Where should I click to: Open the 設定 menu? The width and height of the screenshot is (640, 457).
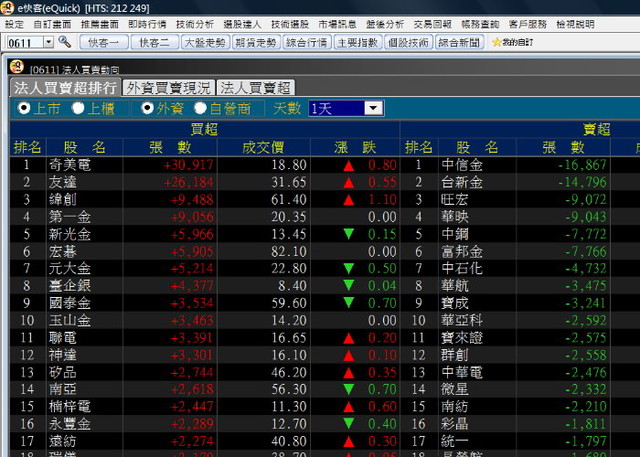click(x=15, y=24)
